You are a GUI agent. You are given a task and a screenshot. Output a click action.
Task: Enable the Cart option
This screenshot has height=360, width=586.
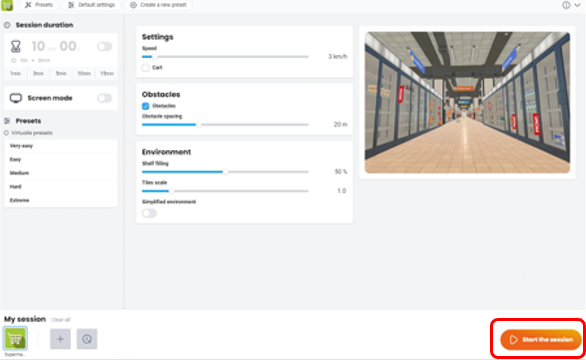[145, 68]
